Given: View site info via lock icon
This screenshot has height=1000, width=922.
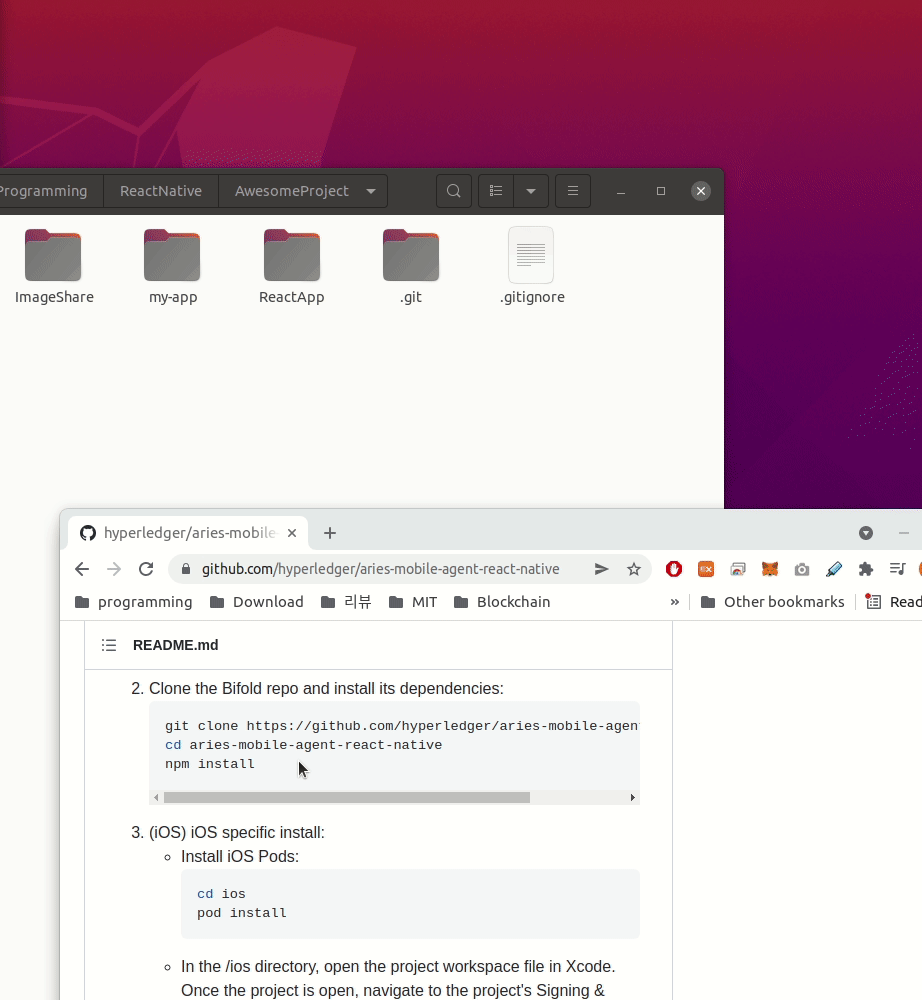Looking at the screenshot, I should tap(186, 569).
